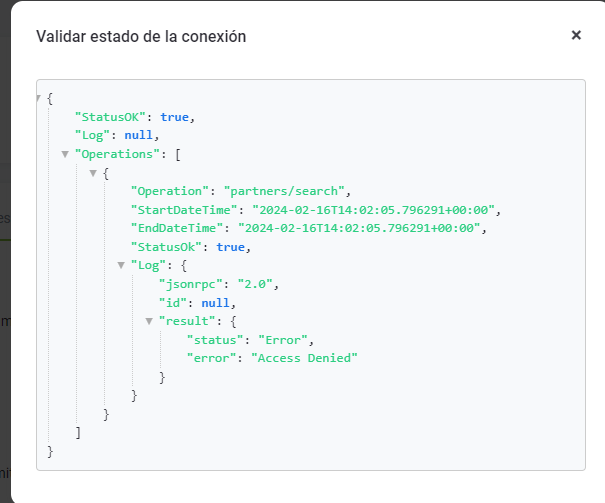The height and width of the screenshot is (503, 605).
Task: Click the "status" key in result
Action: 218,340
